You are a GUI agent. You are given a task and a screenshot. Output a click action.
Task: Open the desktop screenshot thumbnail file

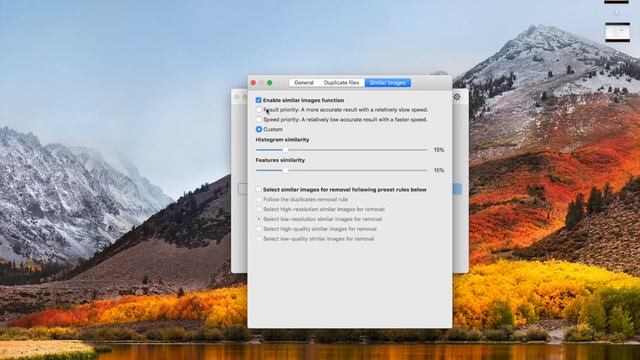click(617, 32)
